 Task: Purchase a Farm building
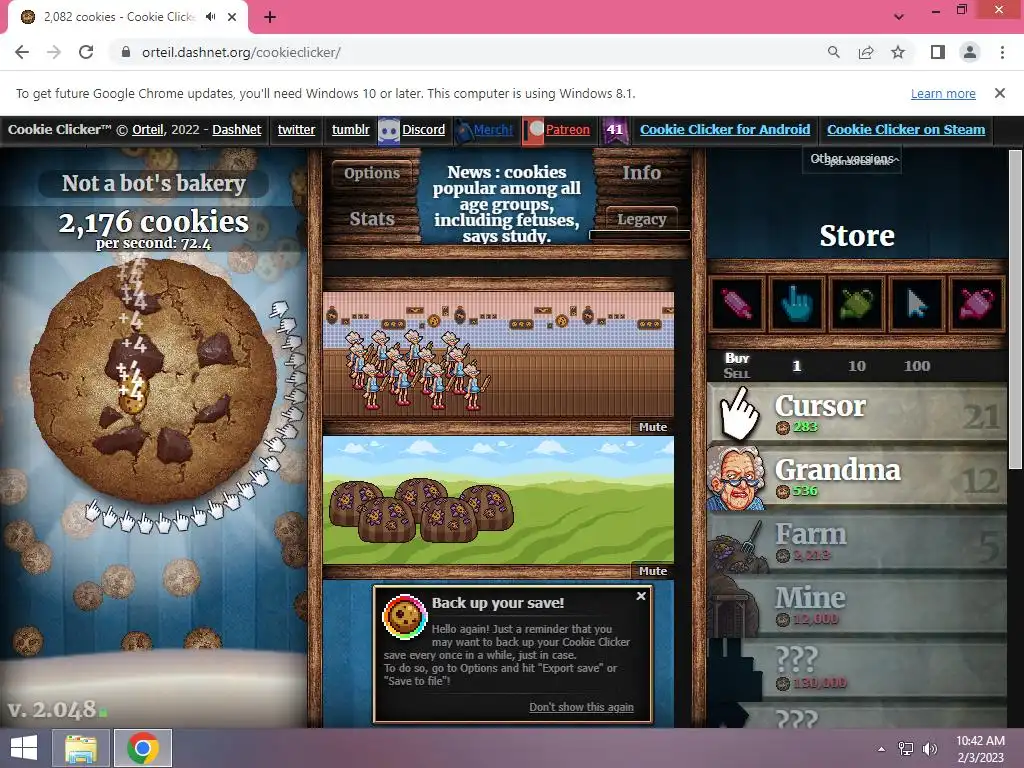point(857,542)
